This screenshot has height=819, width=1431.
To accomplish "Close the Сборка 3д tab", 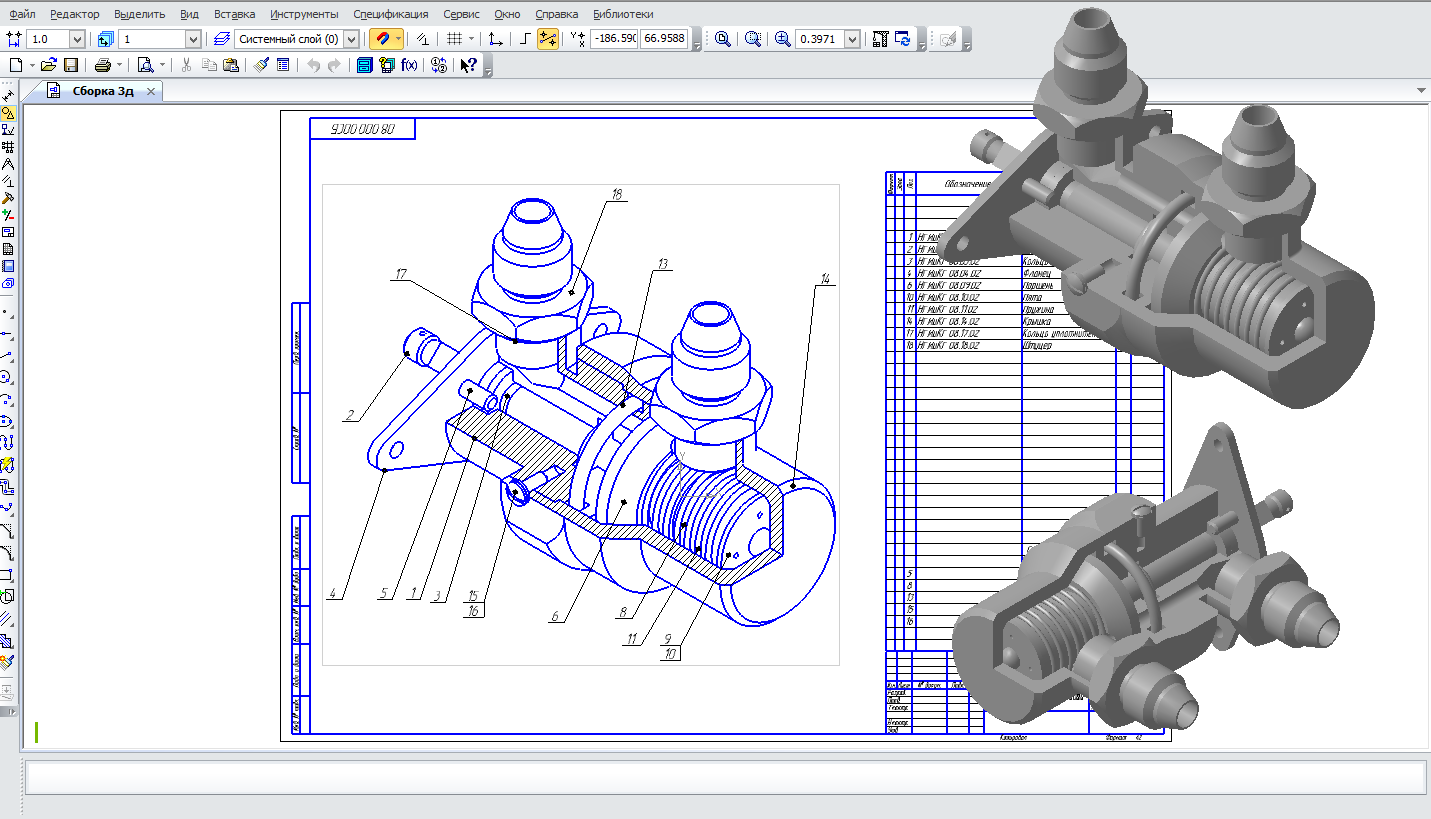I will (x=151, y=91).
